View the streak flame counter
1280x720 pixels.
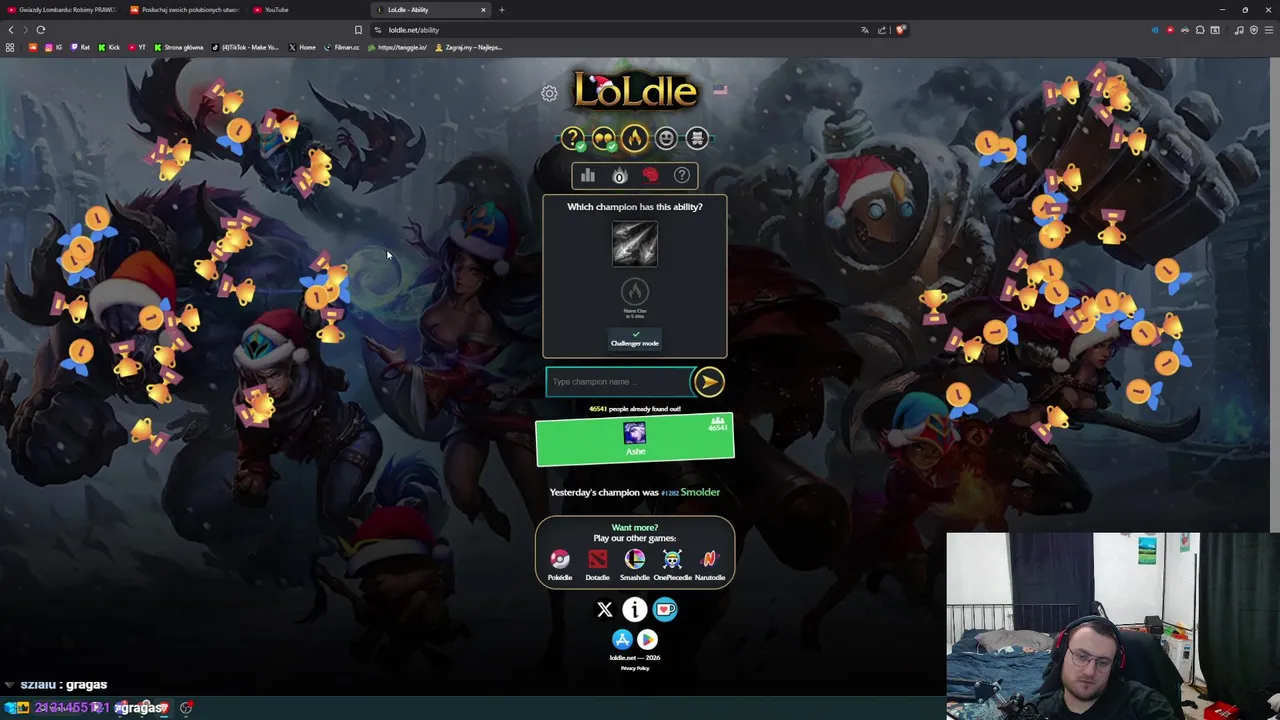pos(619,176)
